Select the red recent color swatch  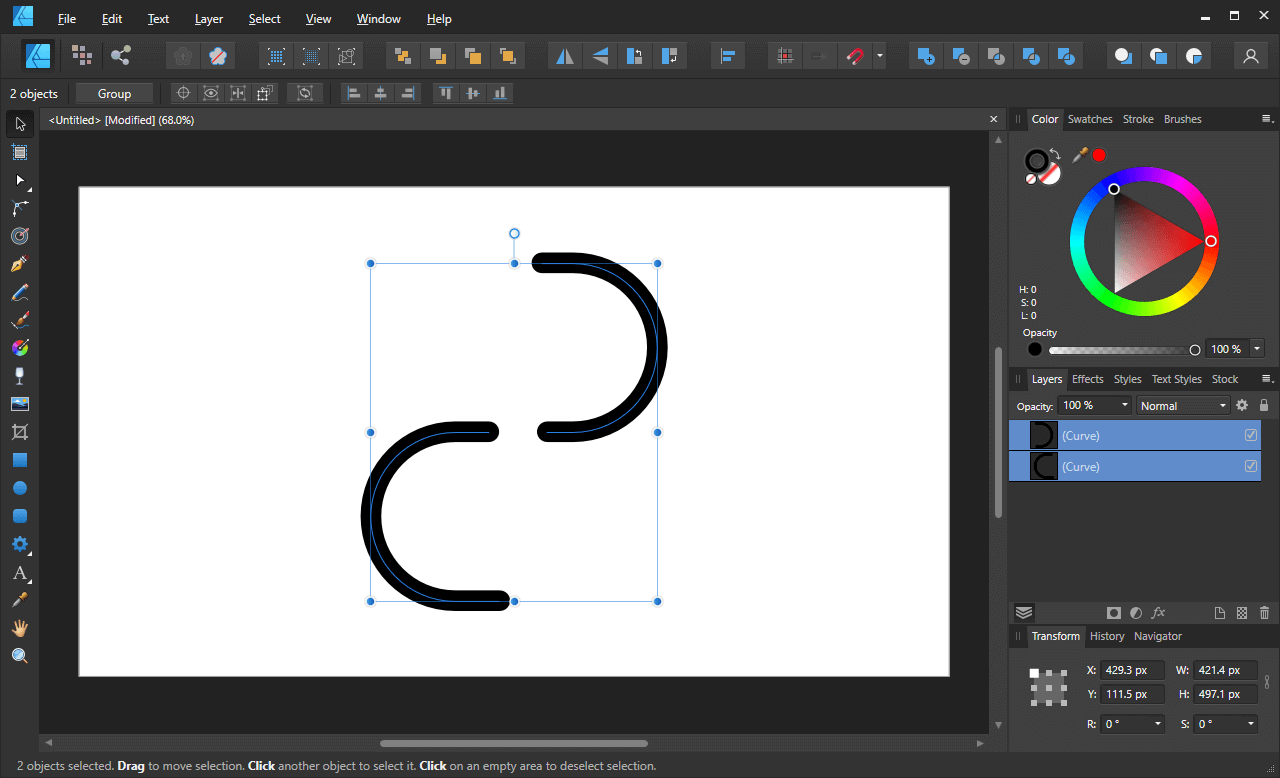[x=1099, y=155]
